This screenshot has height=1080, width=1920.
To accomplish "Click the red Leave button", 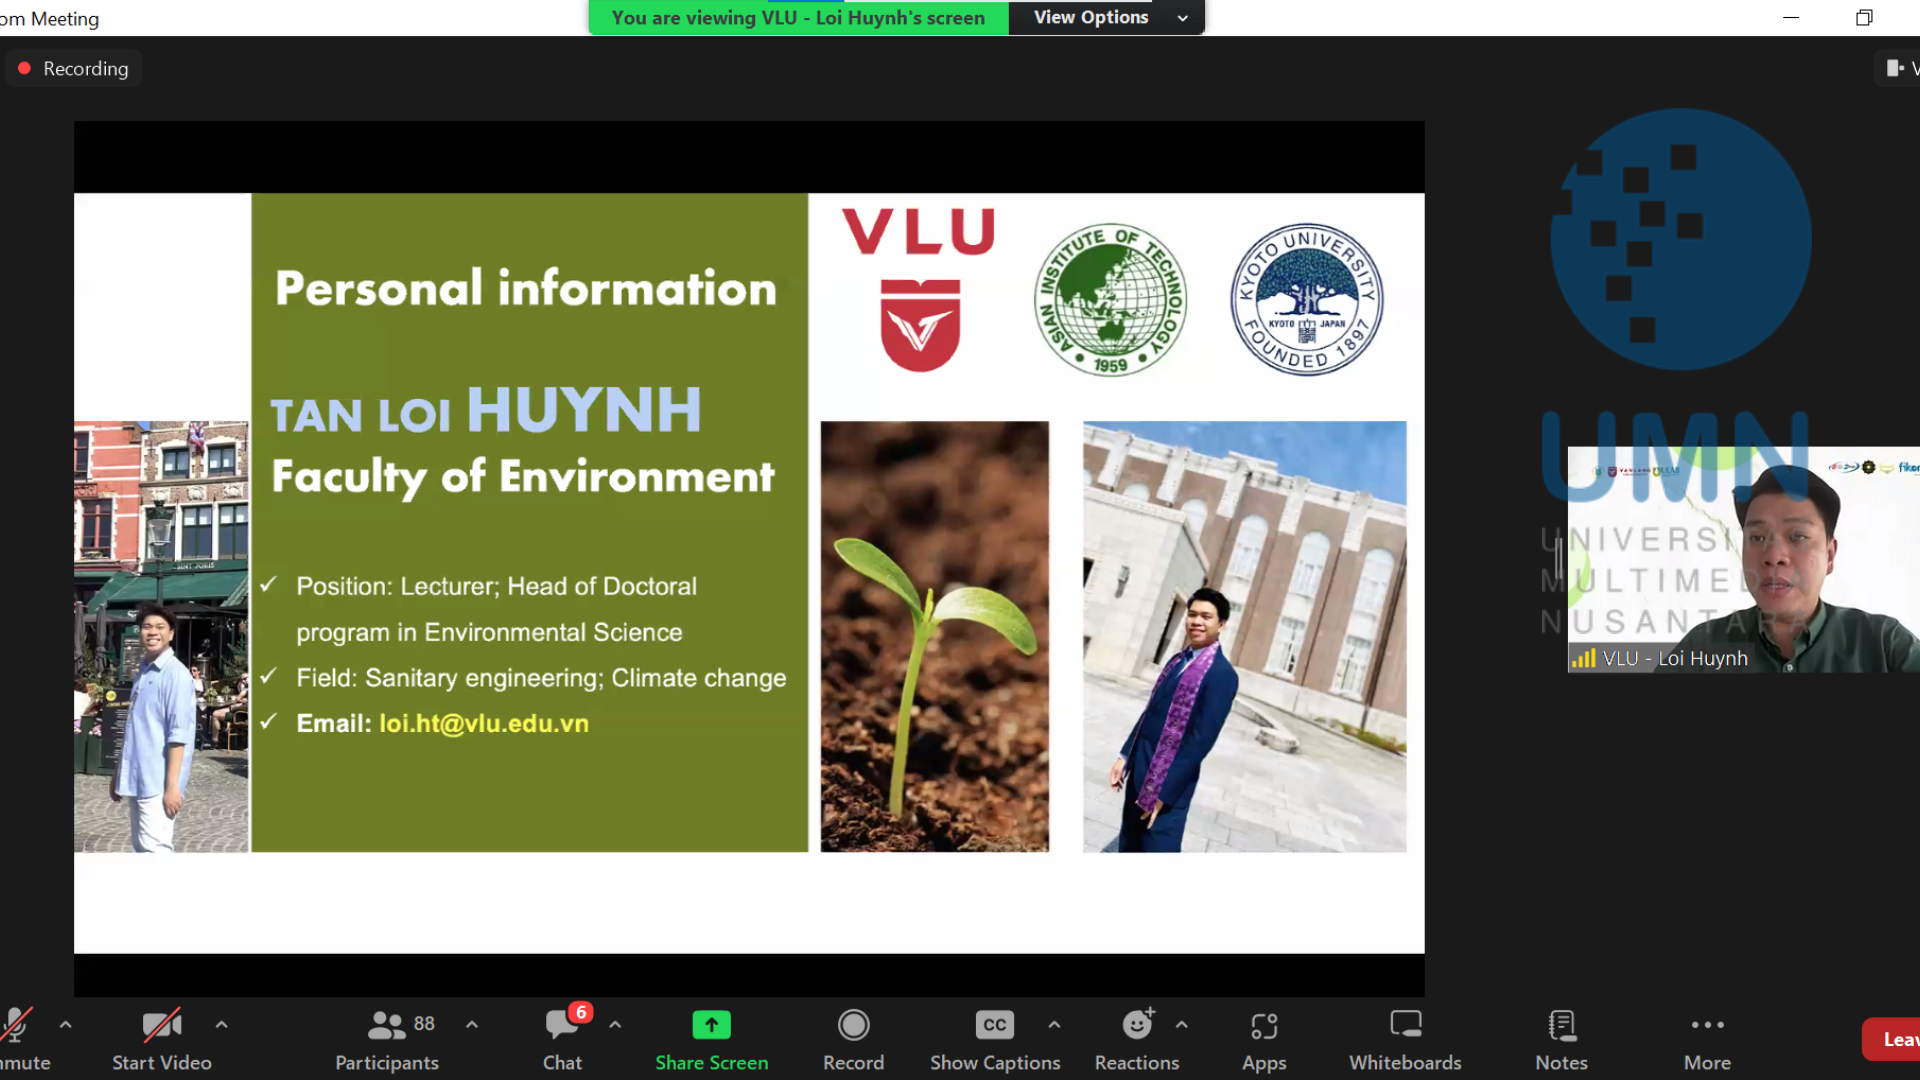I will point(1891,1040).
